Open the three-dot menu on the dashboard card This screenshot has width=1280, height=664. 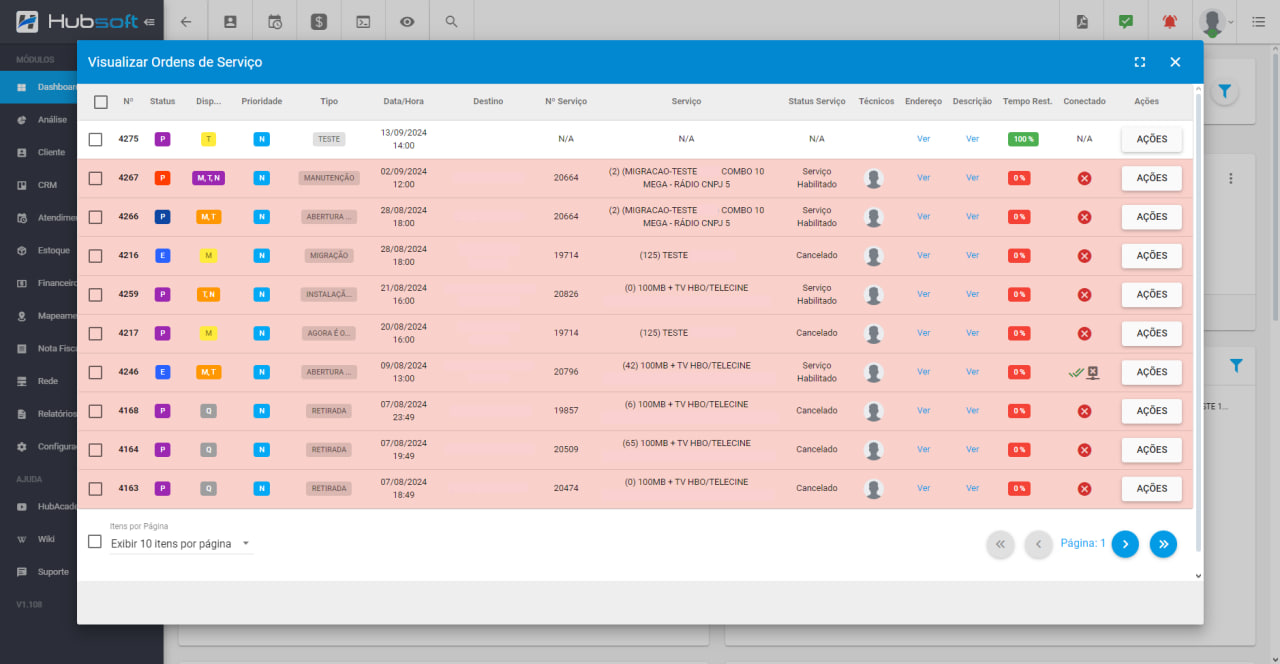click(x=1231, y=178)
